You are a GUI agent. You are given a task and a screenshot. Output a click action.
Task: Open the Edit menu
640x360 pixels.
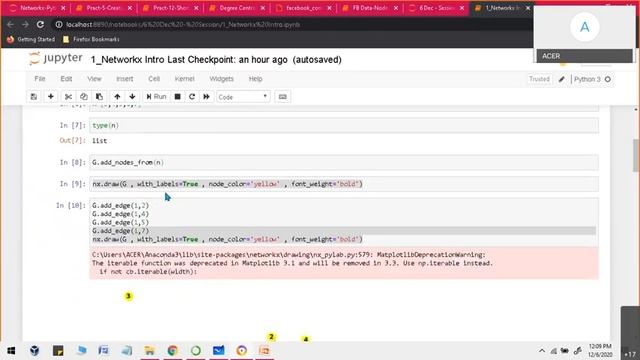pos(66,79)
